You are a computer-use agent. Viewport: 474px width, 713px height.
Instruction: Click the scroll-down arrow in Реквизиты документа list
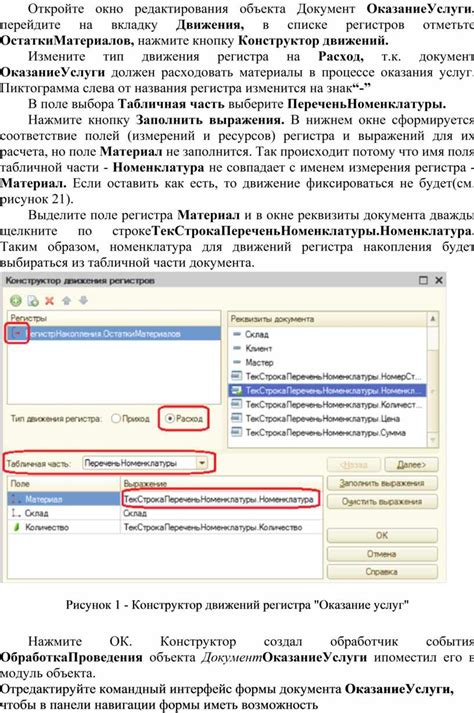433,440
